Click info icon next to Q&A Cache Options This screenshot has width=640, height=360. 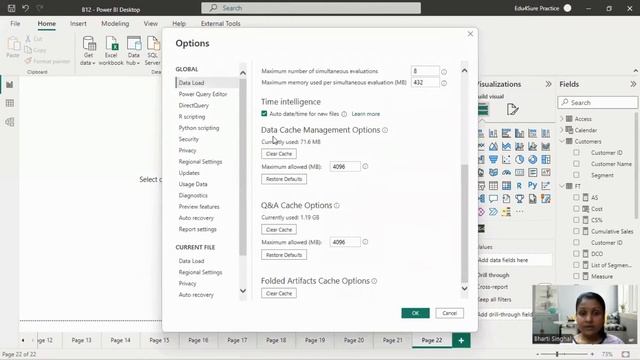(337, 206)
